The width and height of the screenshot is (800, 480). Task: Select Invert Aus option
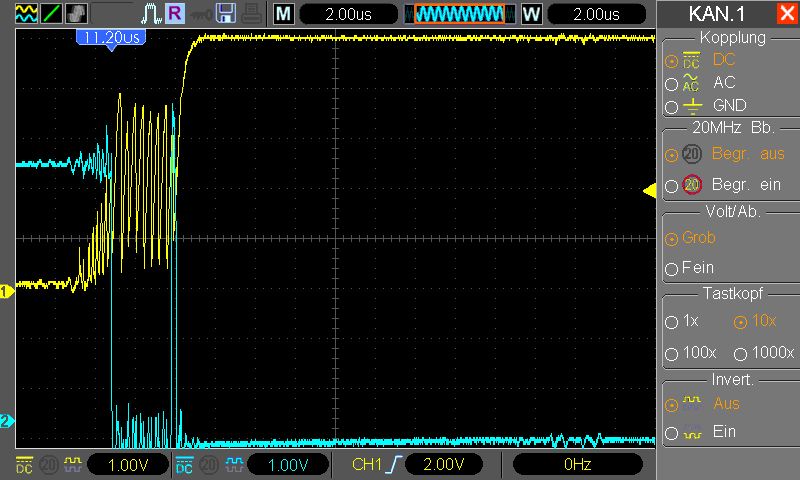click(671, 405)
